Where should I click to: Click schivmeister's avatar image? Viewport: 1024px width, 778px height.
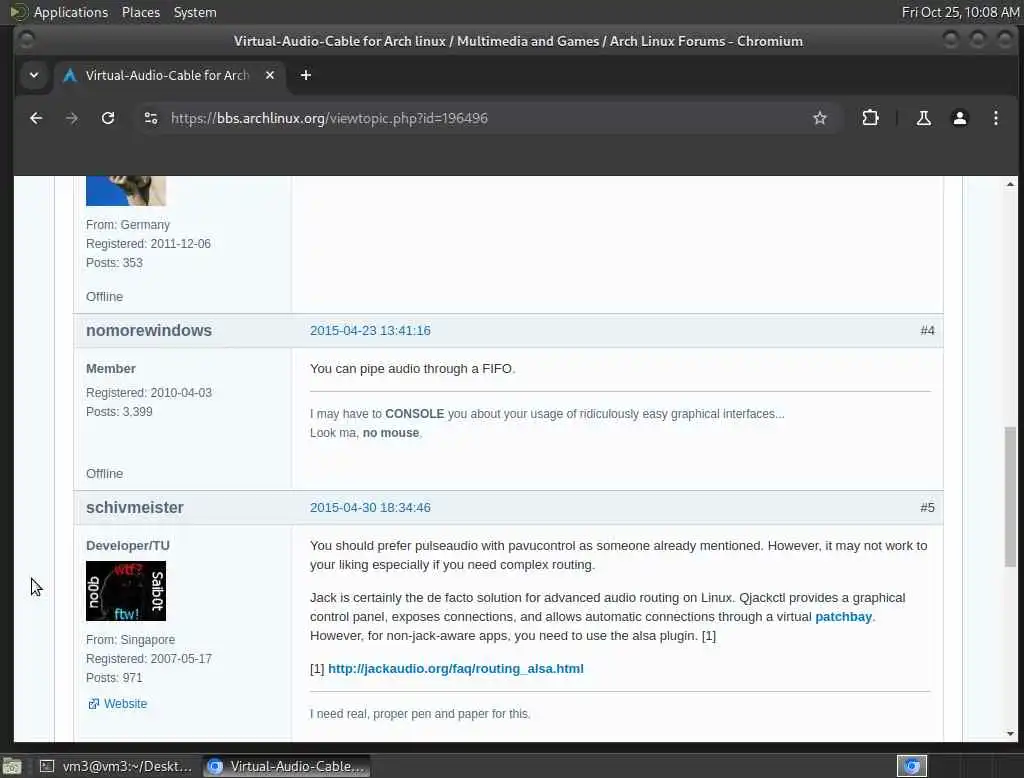click(126, 591)
